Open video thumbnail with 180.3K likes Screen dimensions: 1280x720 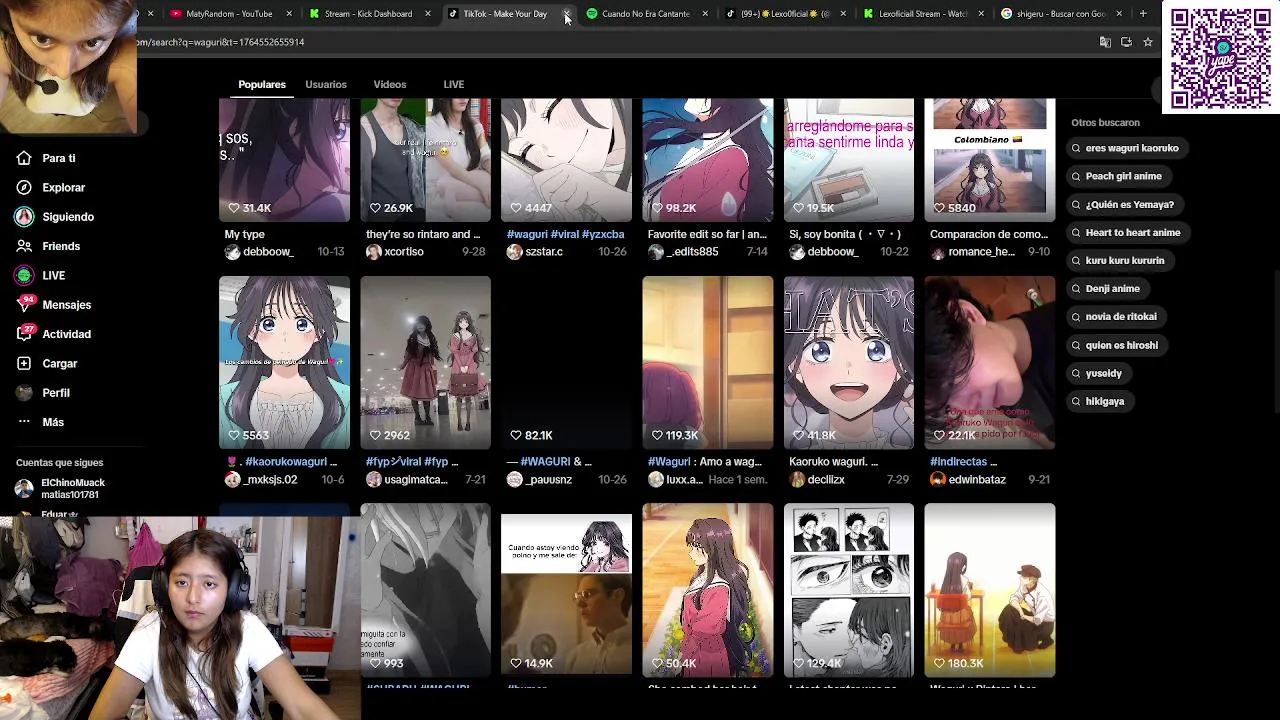point(989,590)
